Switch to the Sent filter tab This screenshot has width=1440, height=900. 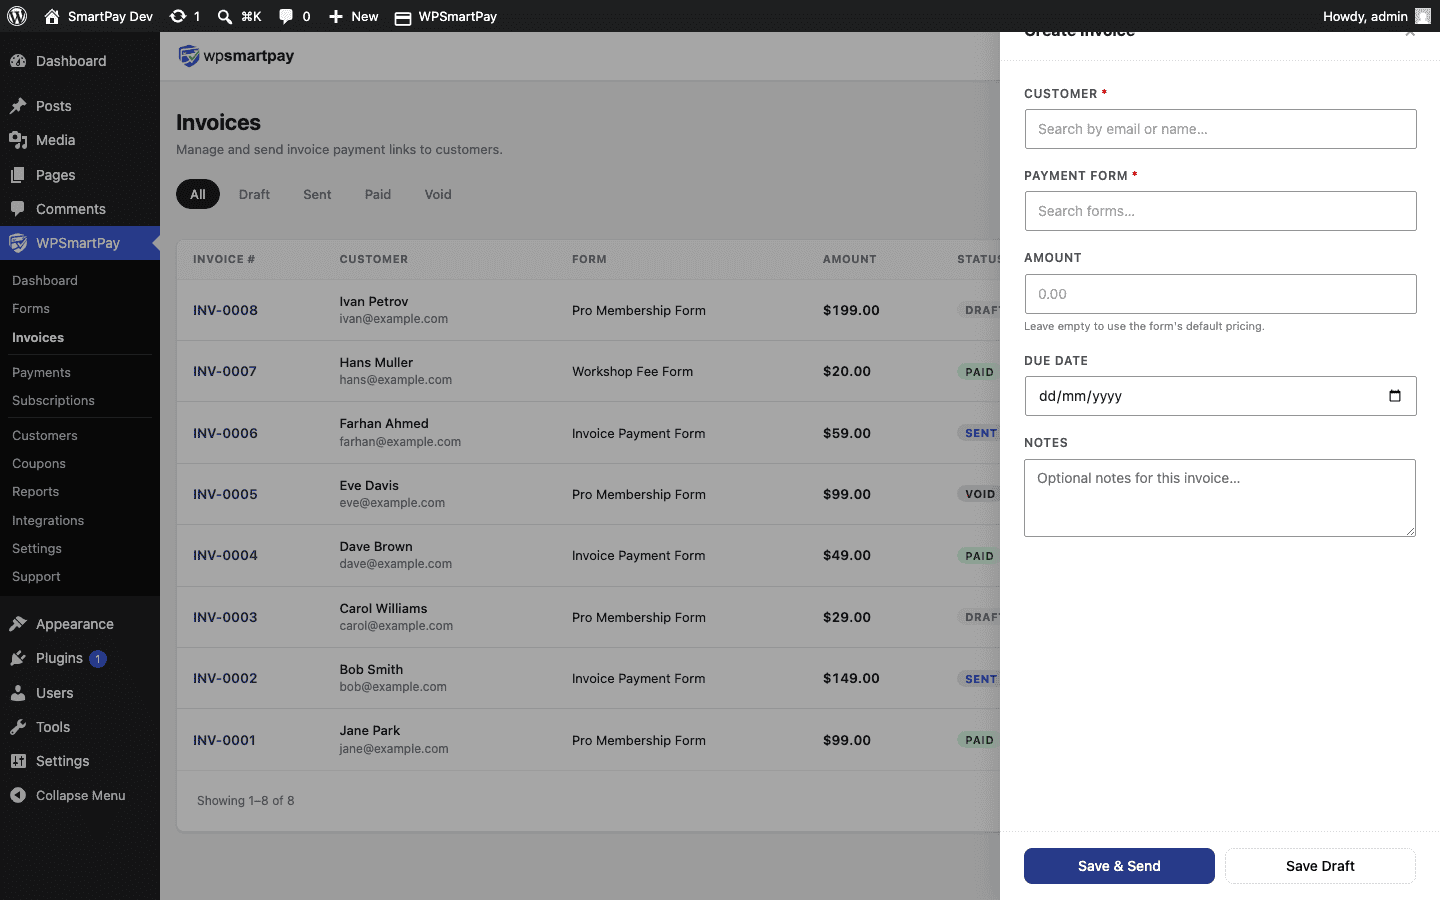(317, 194)
